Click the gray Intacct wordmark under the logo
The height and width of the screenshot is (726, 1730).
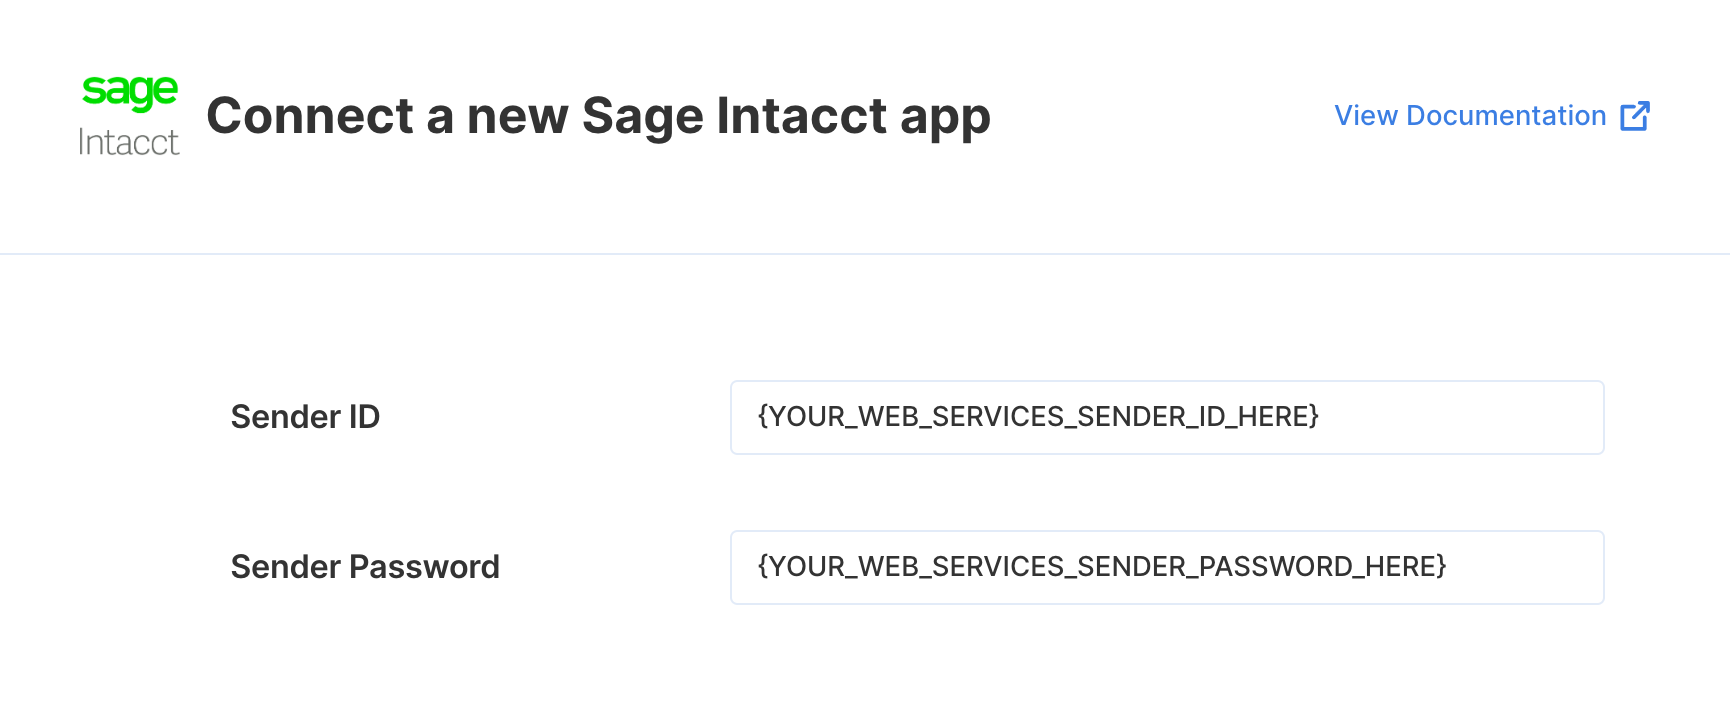pos(129,143)
